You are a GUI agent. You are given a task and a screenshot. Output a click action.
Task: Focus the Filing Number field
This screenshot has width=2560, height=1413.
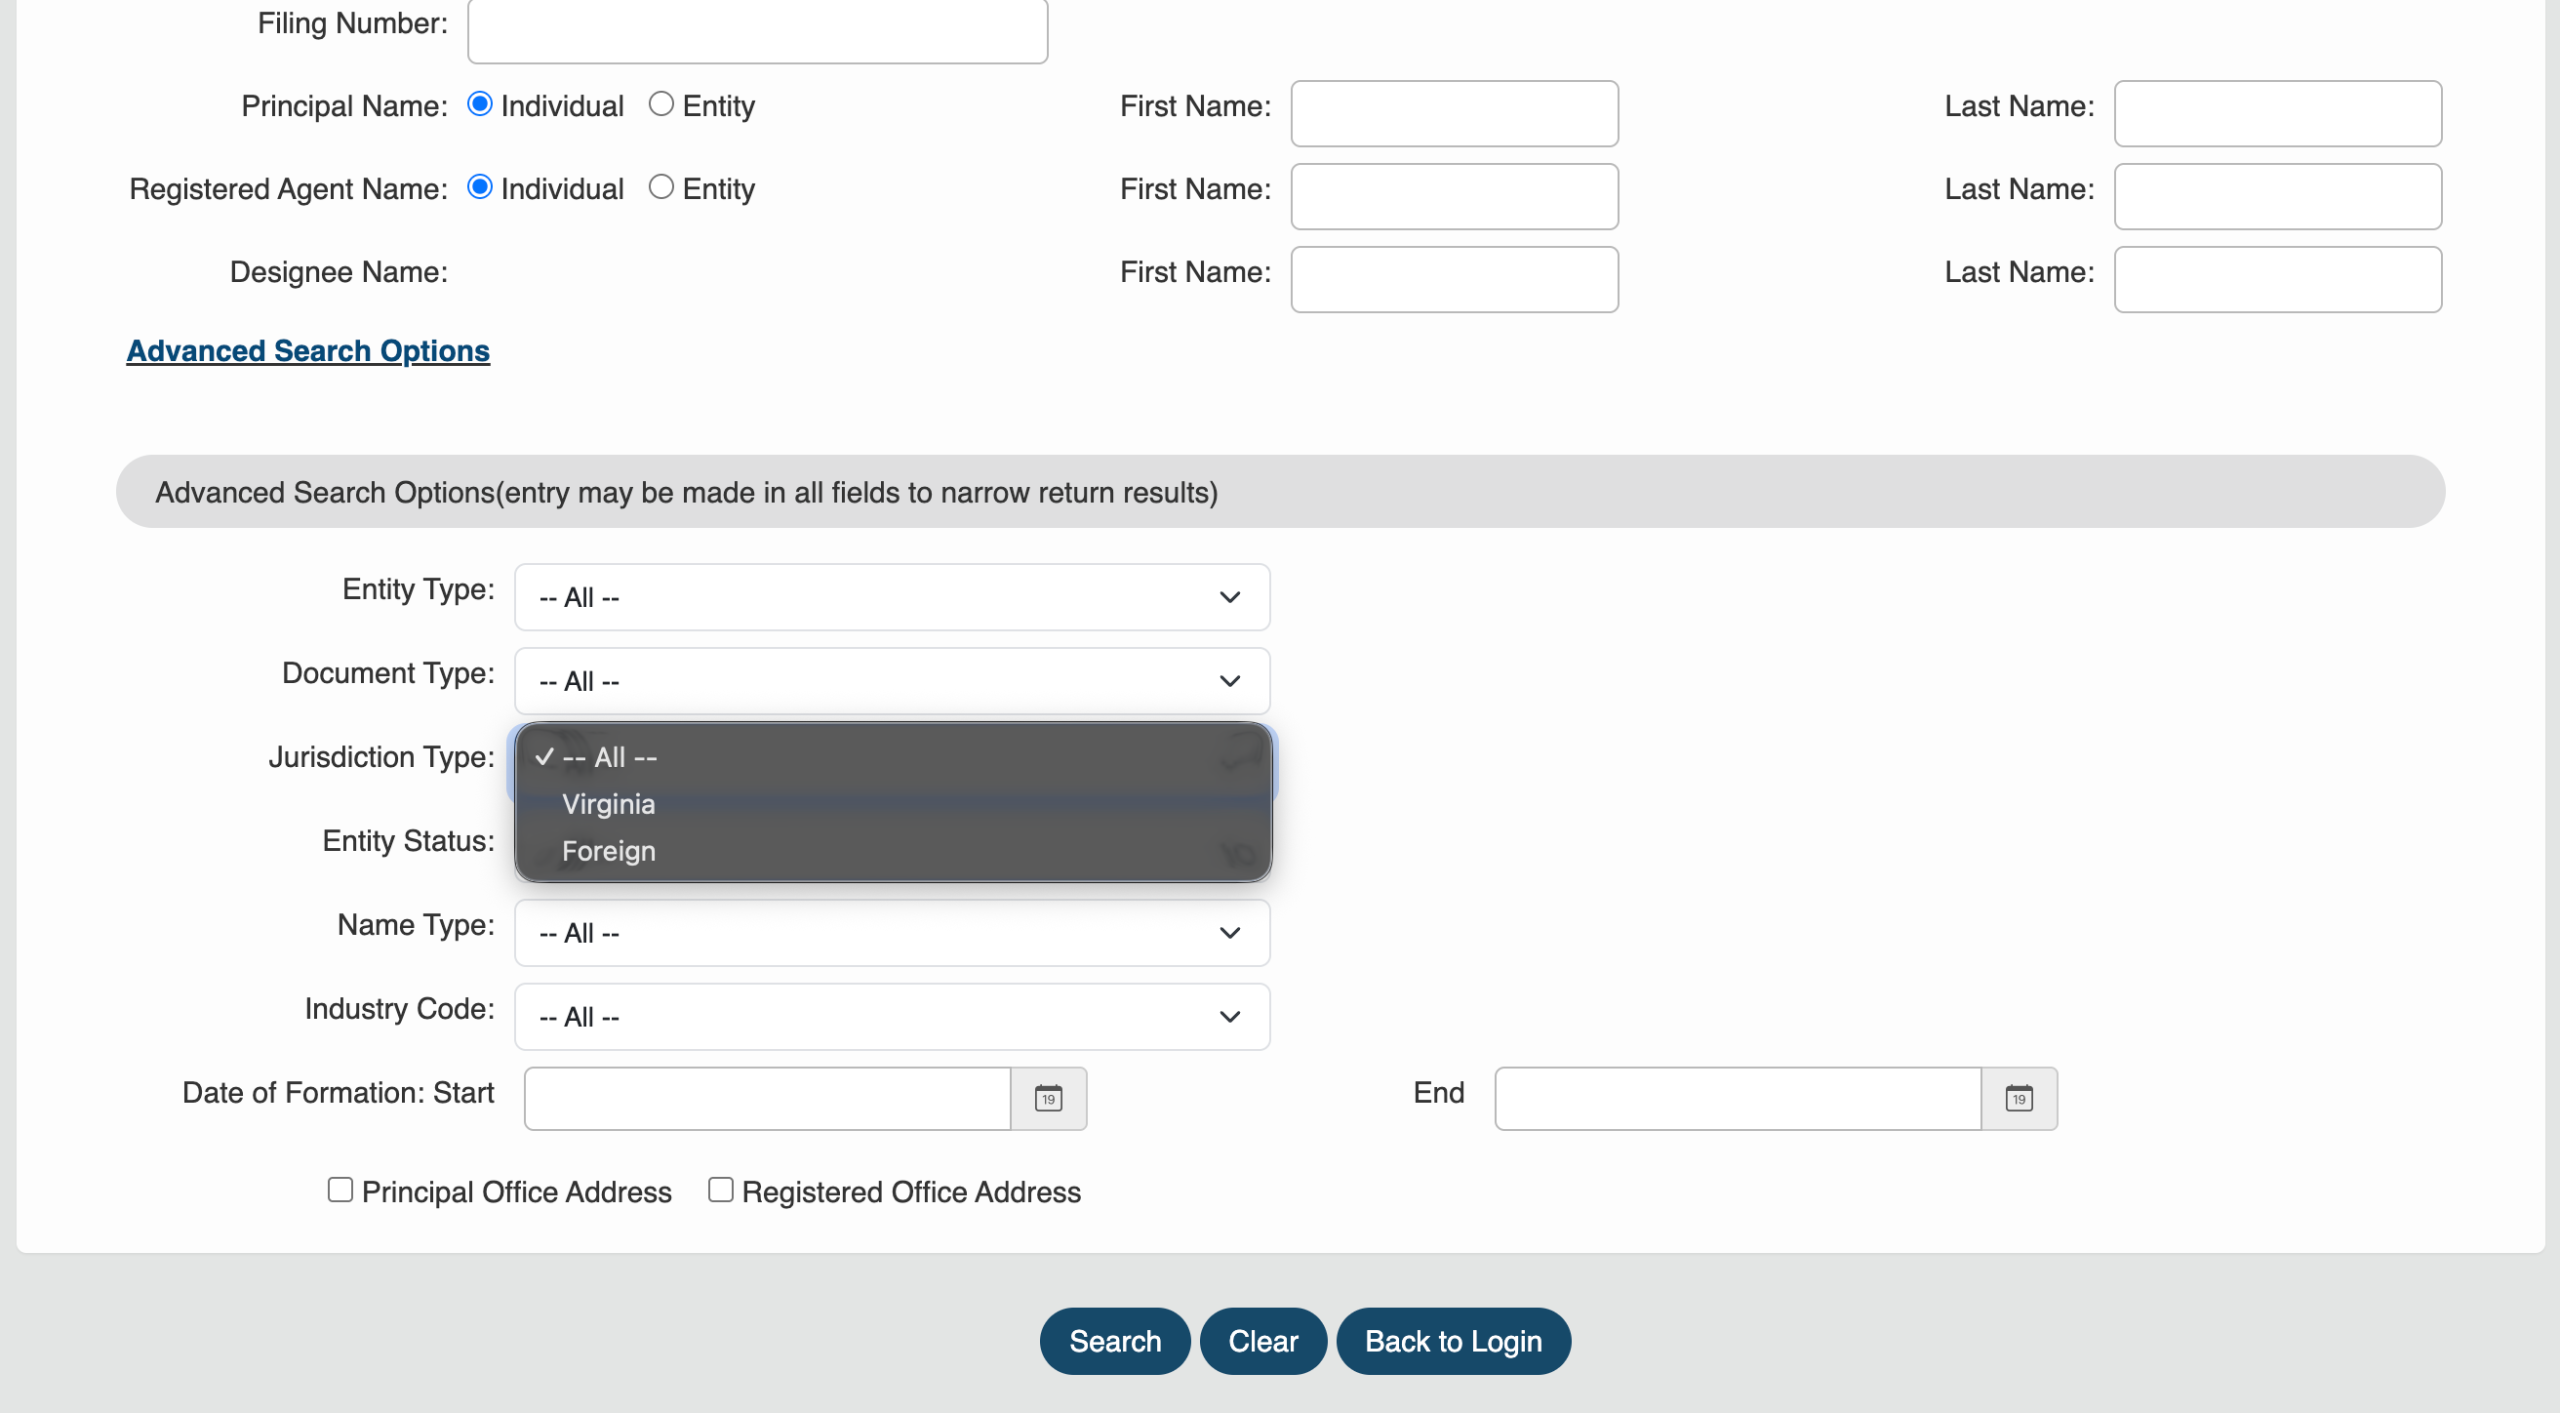757,30
